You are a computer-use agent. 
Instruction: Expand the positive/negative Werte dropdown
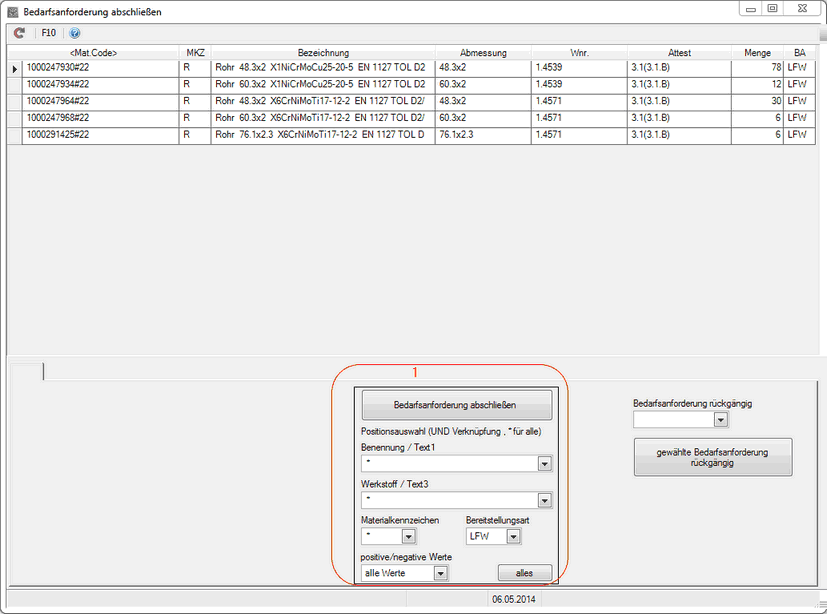tap(440, 573)
